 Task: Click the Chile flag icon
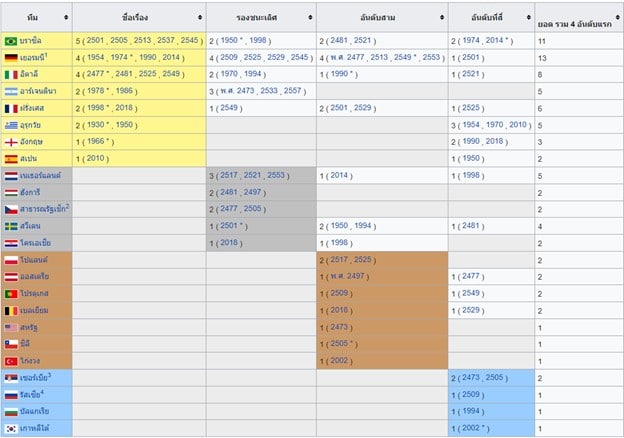11,344
